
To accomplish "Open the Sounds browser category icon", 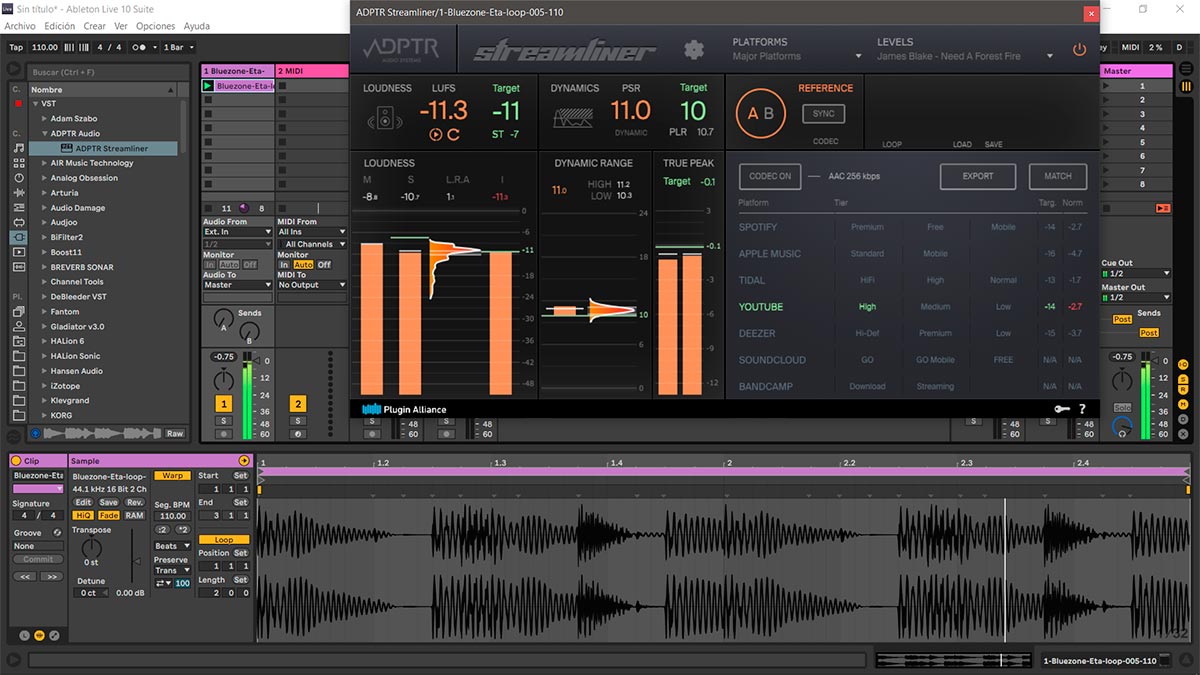I will coord(18,148).
